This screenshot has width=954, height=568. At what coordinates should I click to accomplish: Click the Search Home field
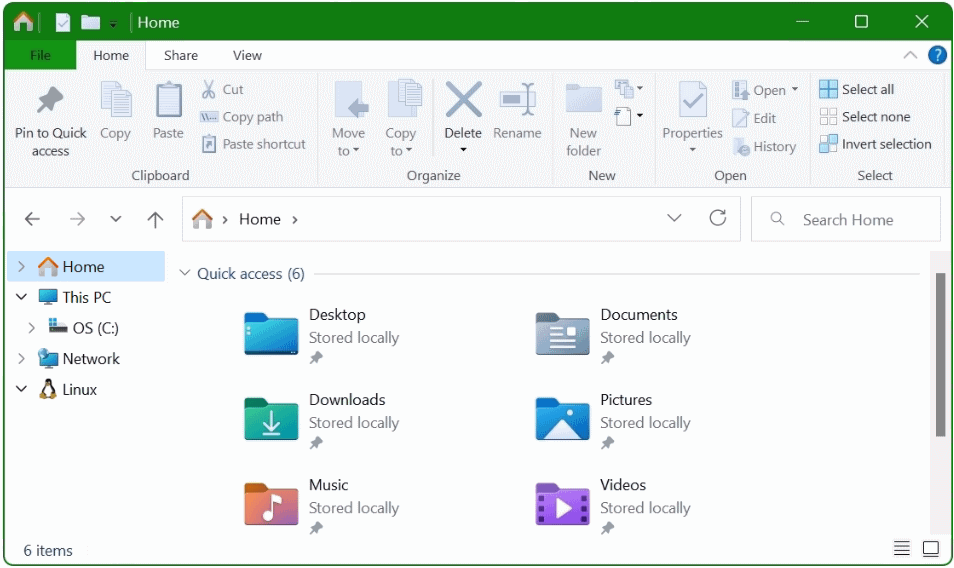pyautogui.click(x=846, y=219)
